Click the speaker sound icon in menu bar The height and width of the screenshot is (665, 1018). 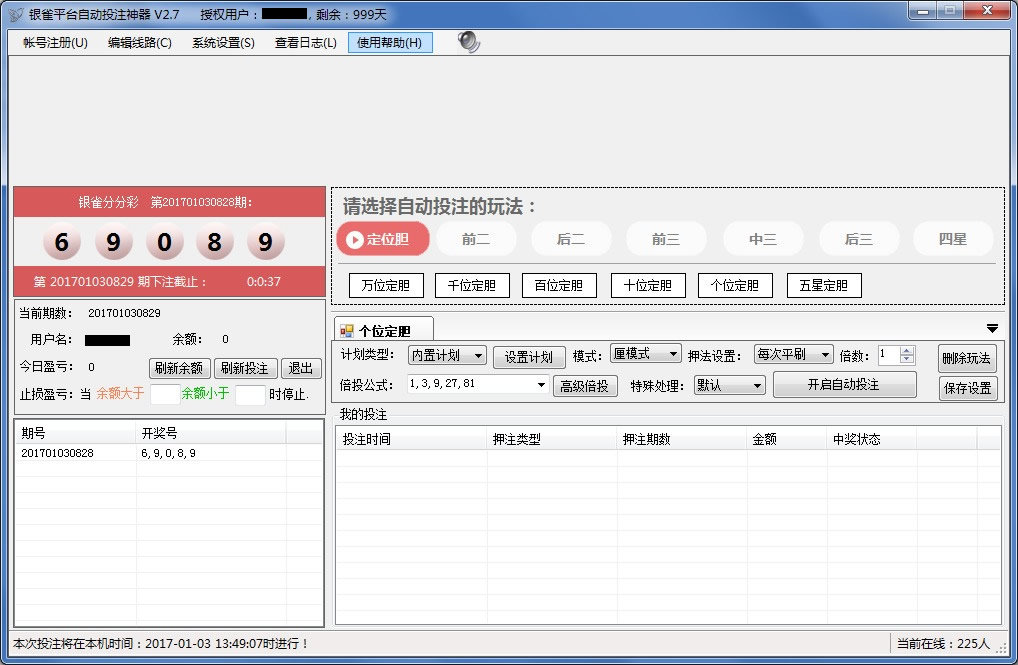tap(468, 42)
